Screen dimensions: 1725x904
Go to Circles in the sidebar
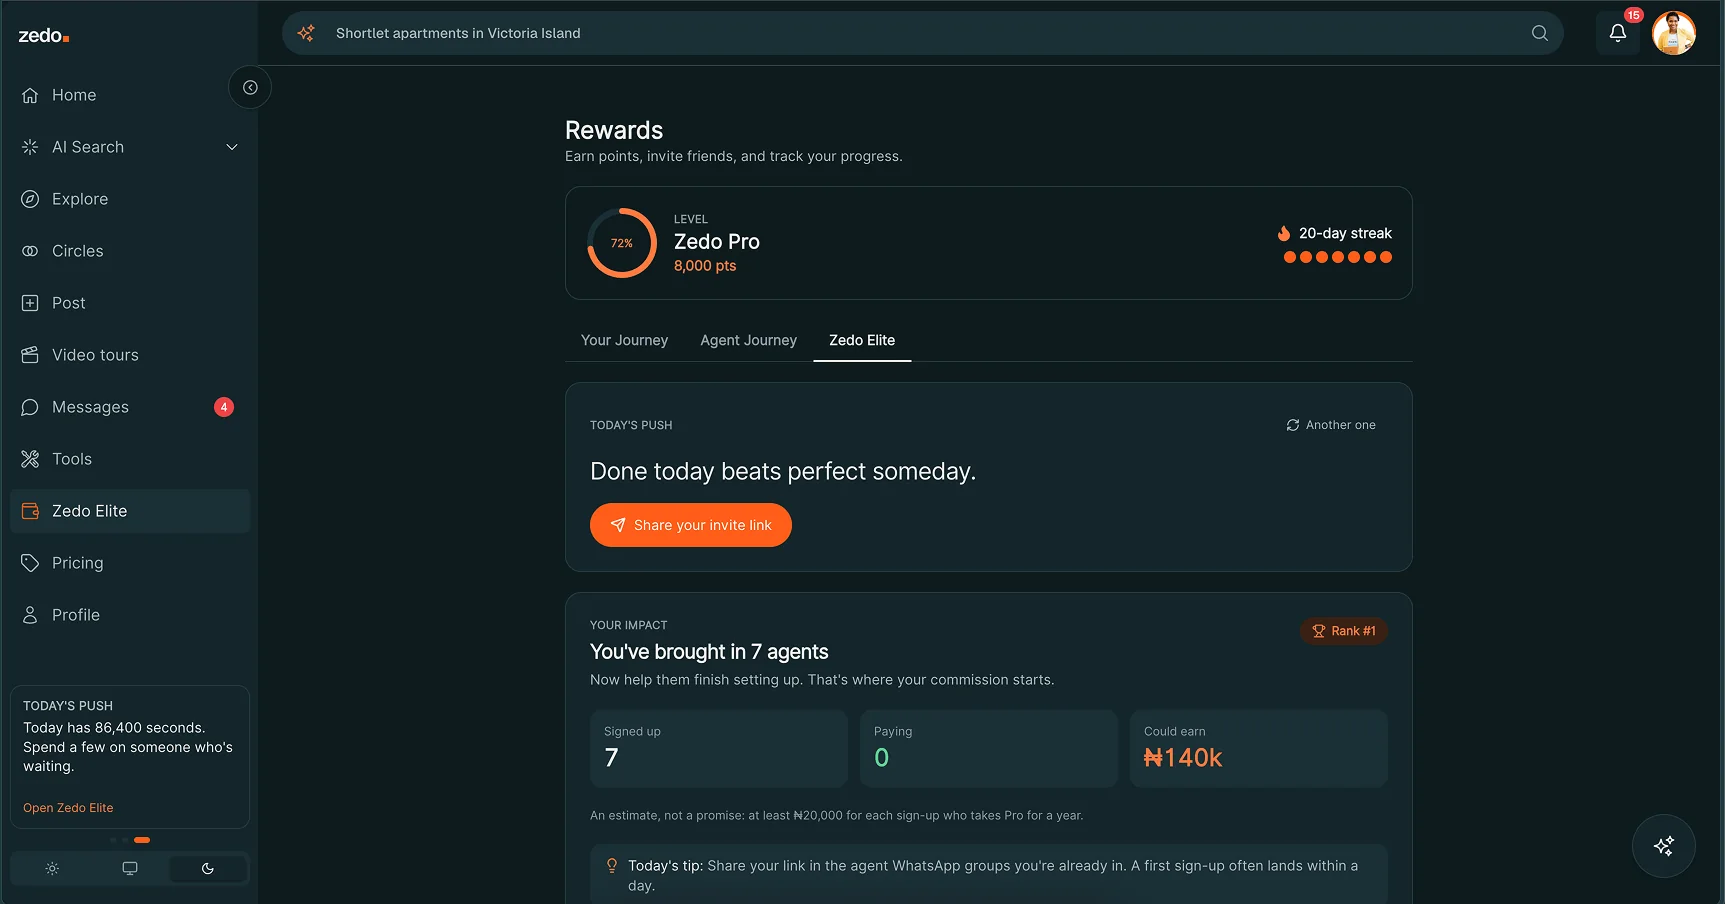(x=130, y=251)
